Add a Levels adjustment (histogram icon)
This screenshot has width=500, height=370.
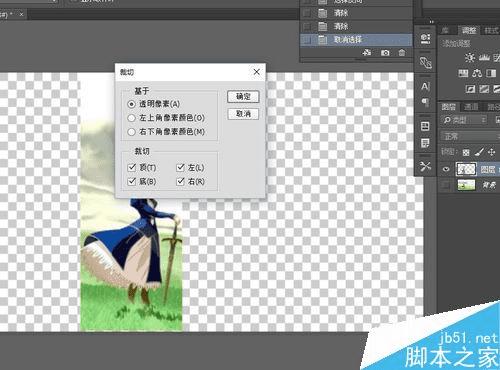click(x=484, y=58)
